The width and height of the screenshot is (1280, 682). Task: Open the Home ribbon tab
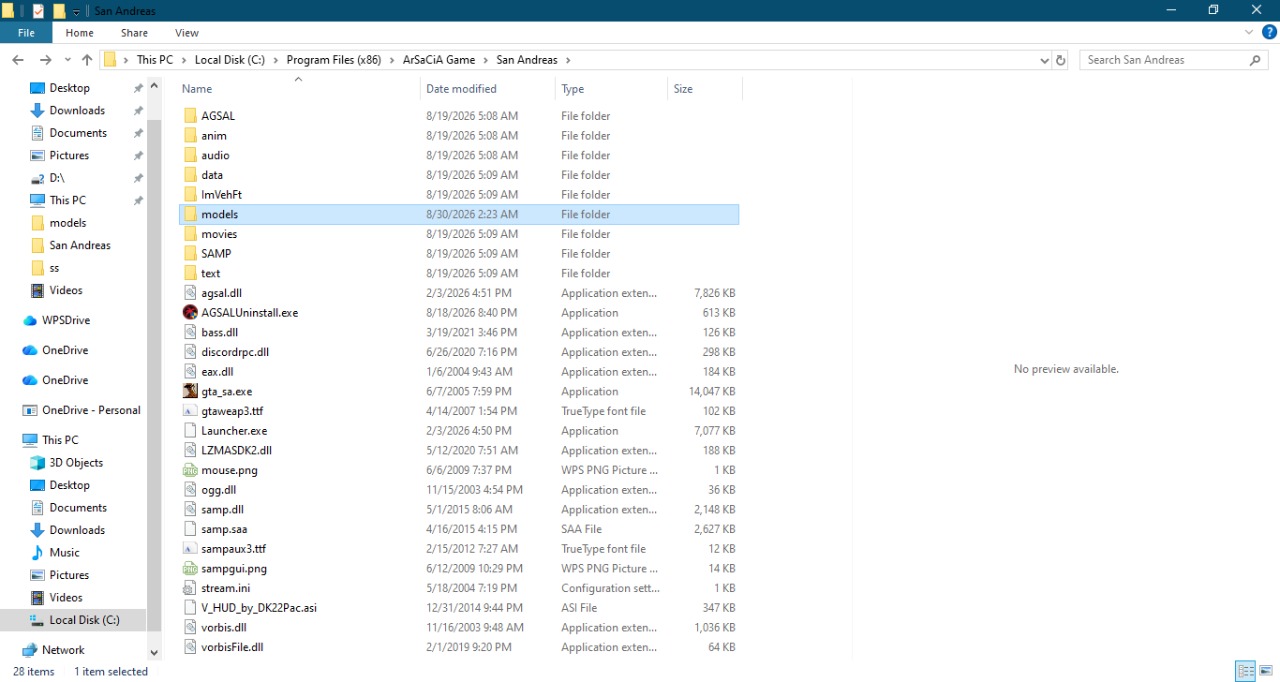[79, 33]
